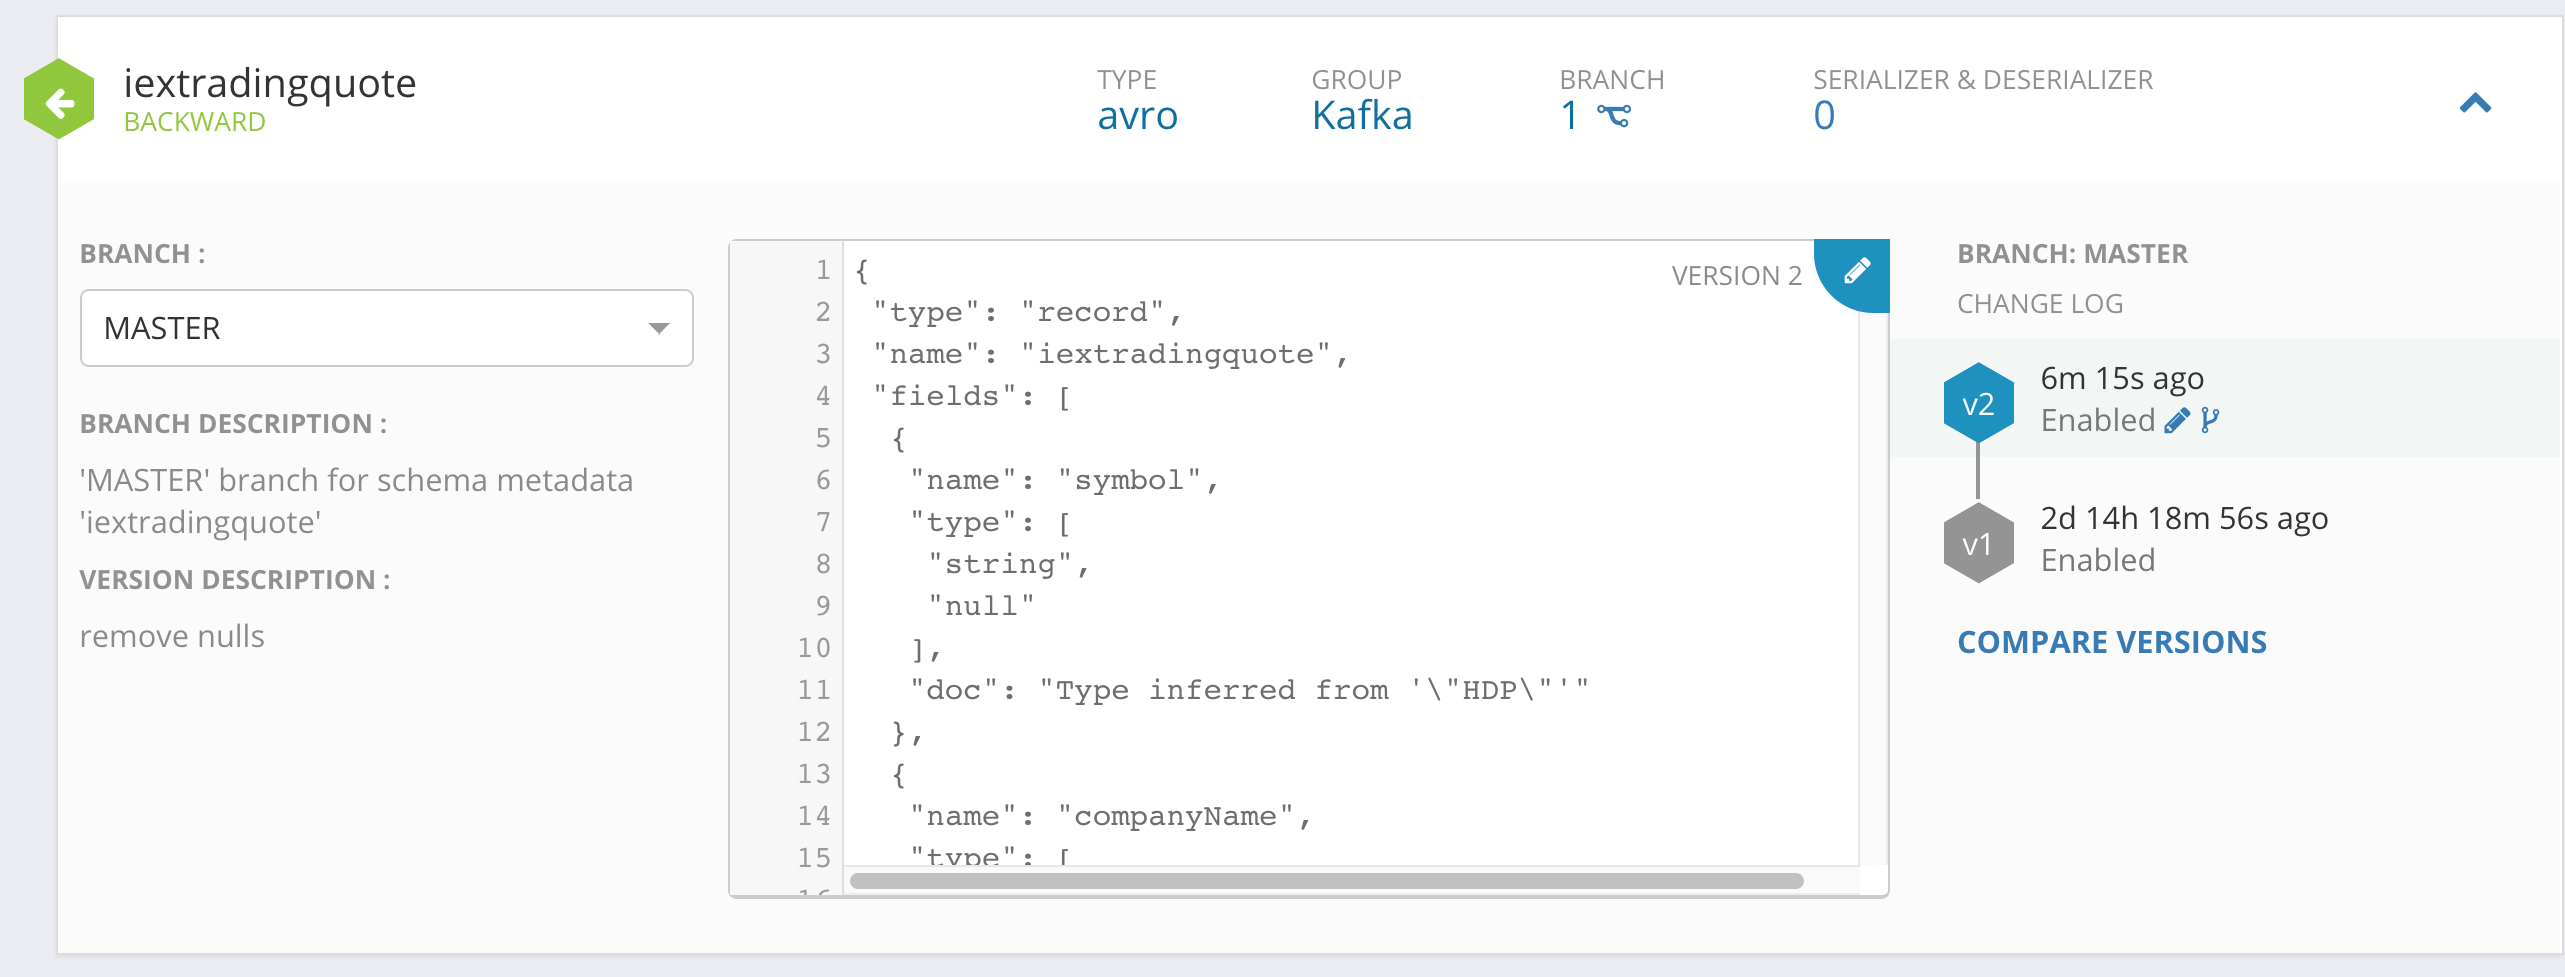Open the COMPARE VERSIONS link
The image size is (2565, 977).
(x=2111, y=642)
